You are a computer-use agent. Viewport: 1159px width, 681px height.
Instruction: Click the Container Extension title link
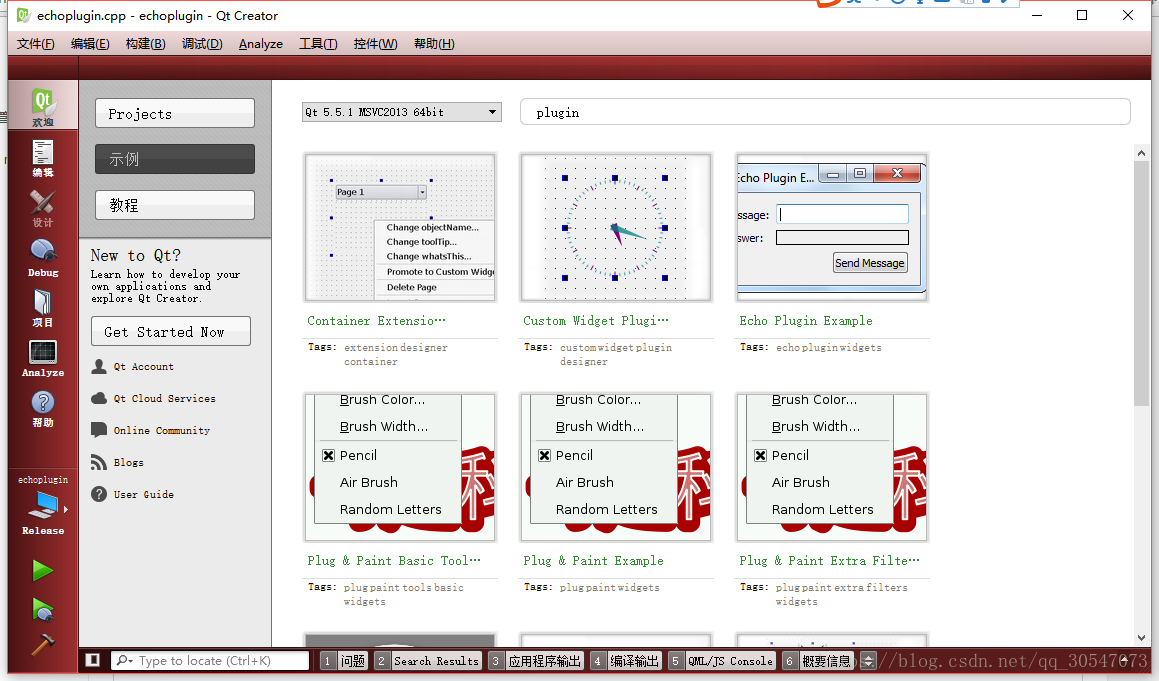(x=376, y=320)
